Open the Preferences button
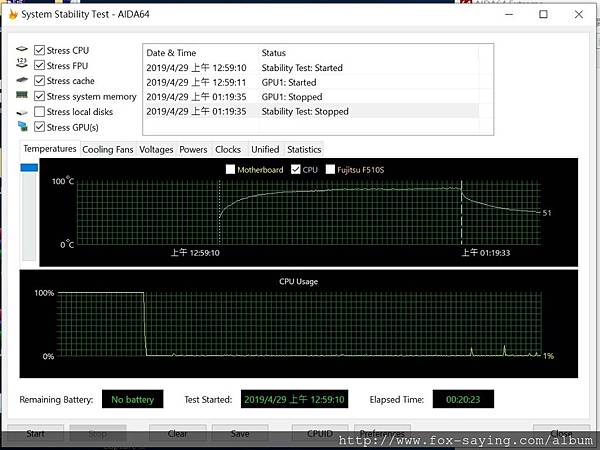 (382, 433)
